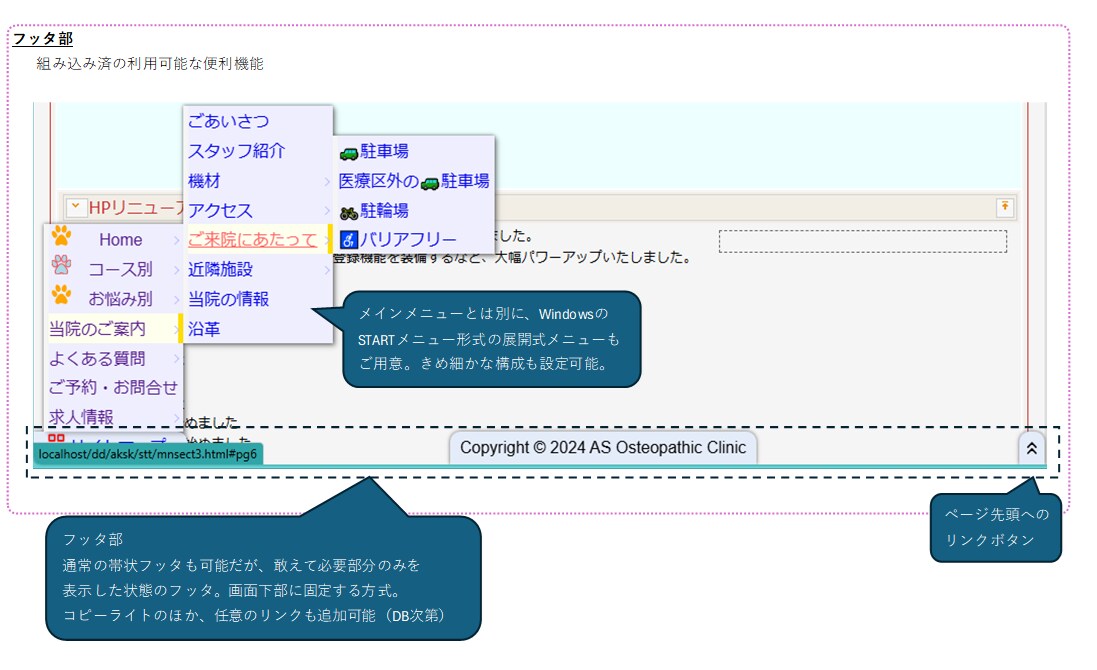The height and width of the screenshot is (670, 1097).
Task: Click the wheelchair icon before バリアフリー
Action: click(x=348, y=241)
